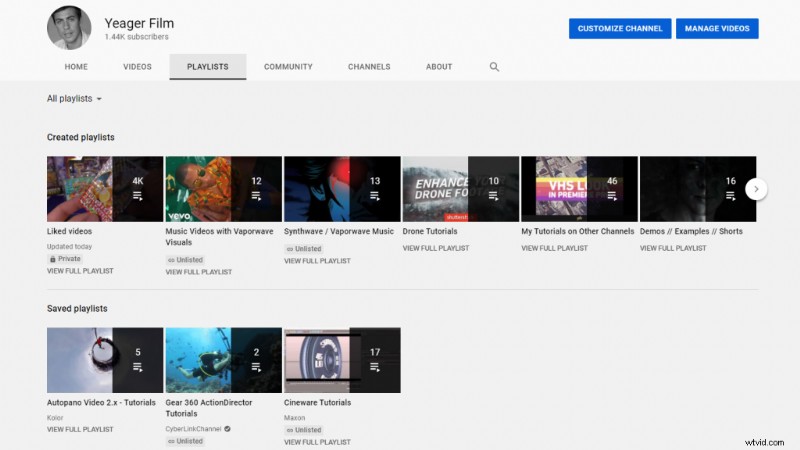This screenshot has height=450, width=800.
Task: Click the Unlisted badge under Music Videos with Vaporwave Visuals
Action: pyautogui.click(x=185, y=260)
